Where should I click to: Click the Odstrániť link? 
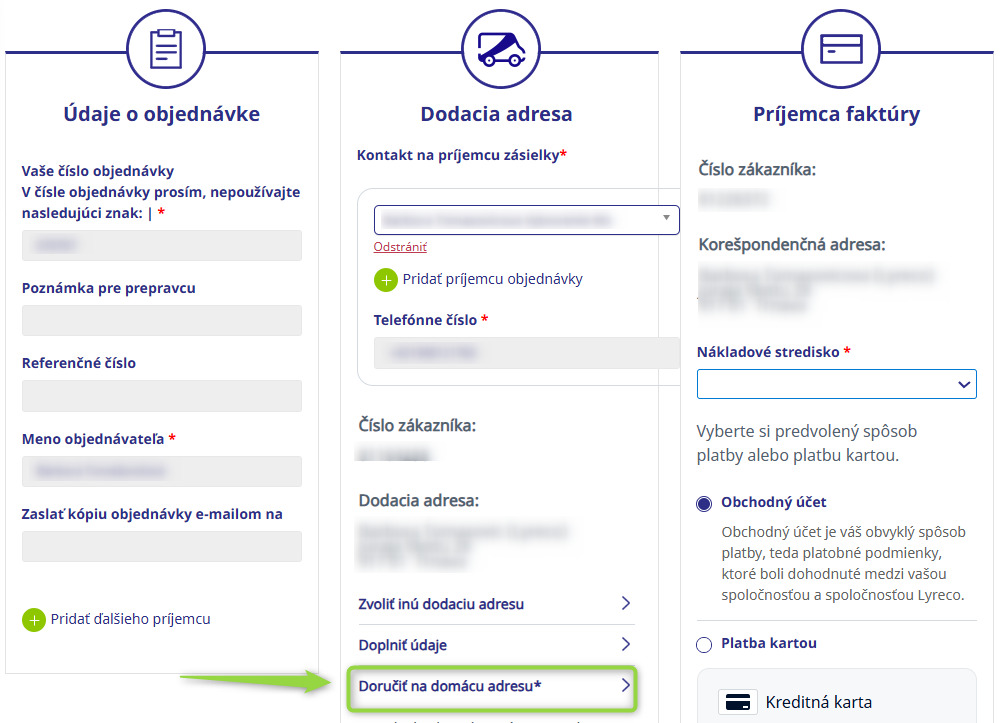coord(400,247)
